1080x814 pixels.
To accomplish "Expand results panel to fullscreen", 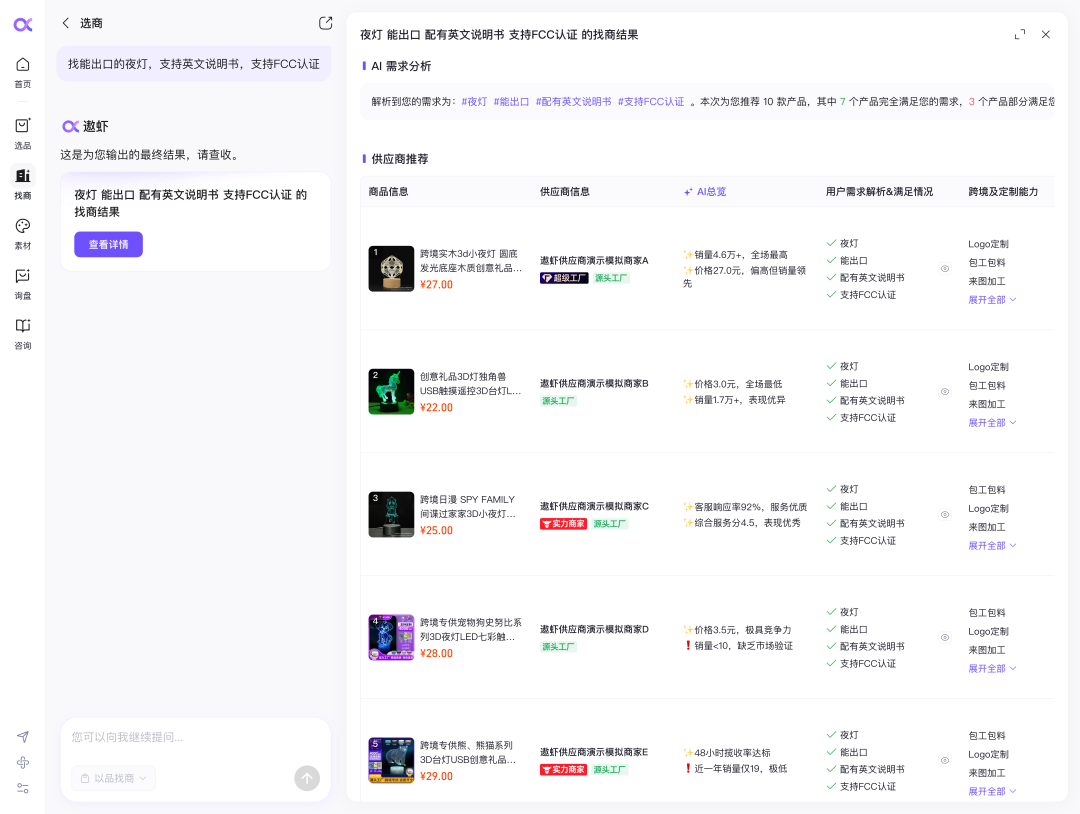I will 1019,34.
